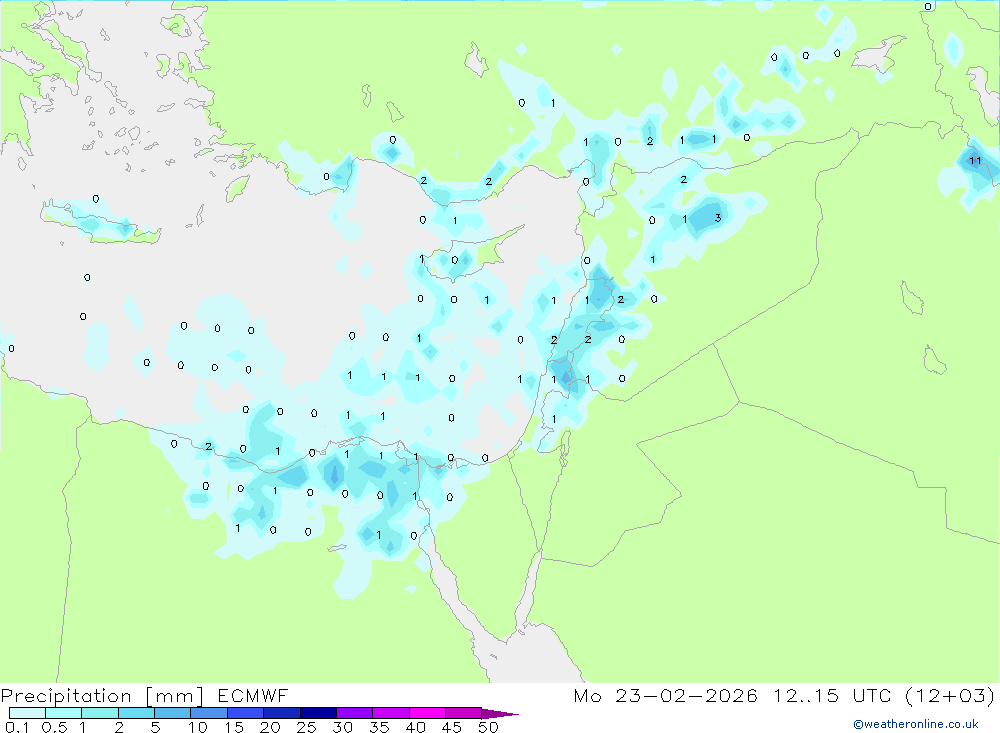
Task: Open the weatheronline.co.uk copyright link
Action: click(x=915, y=724)
